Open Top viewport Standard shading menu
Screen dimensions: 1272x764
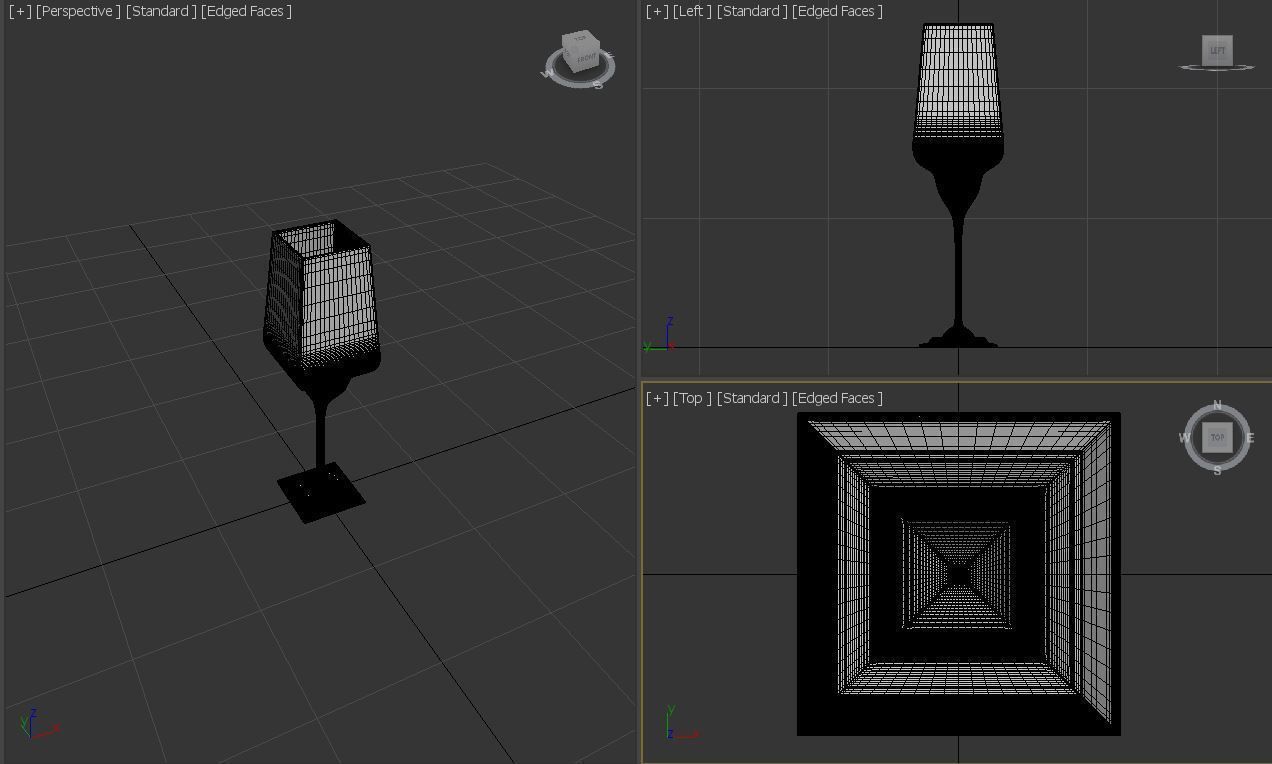tap(752, 398)
